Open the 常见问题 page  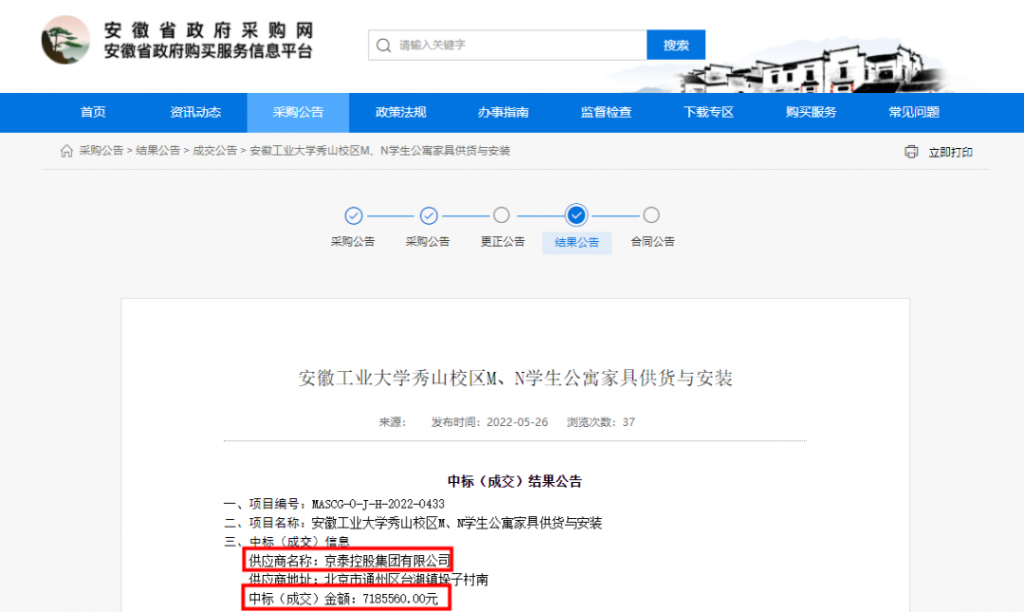tap(913, 112)
